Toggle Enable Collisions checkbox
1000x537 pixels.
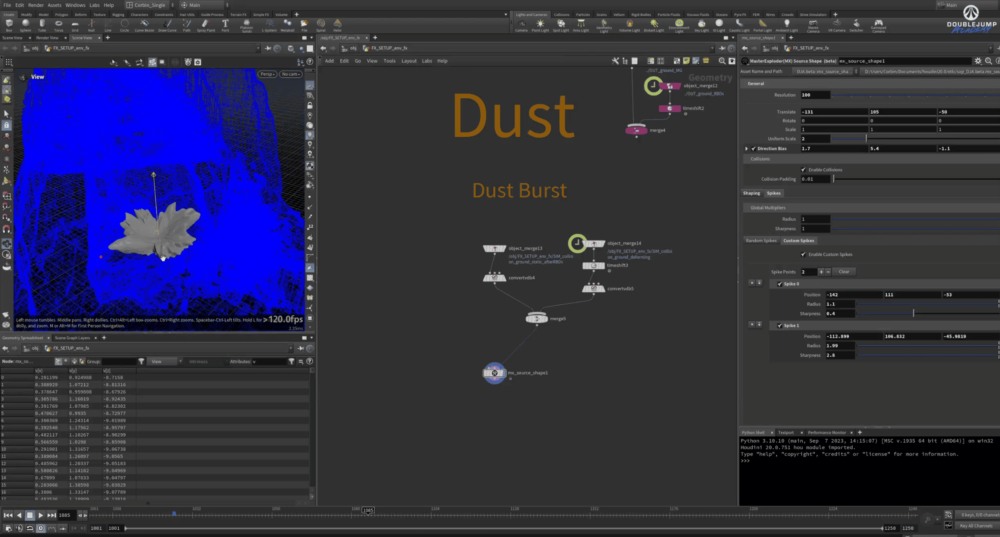tap(804, 170)
